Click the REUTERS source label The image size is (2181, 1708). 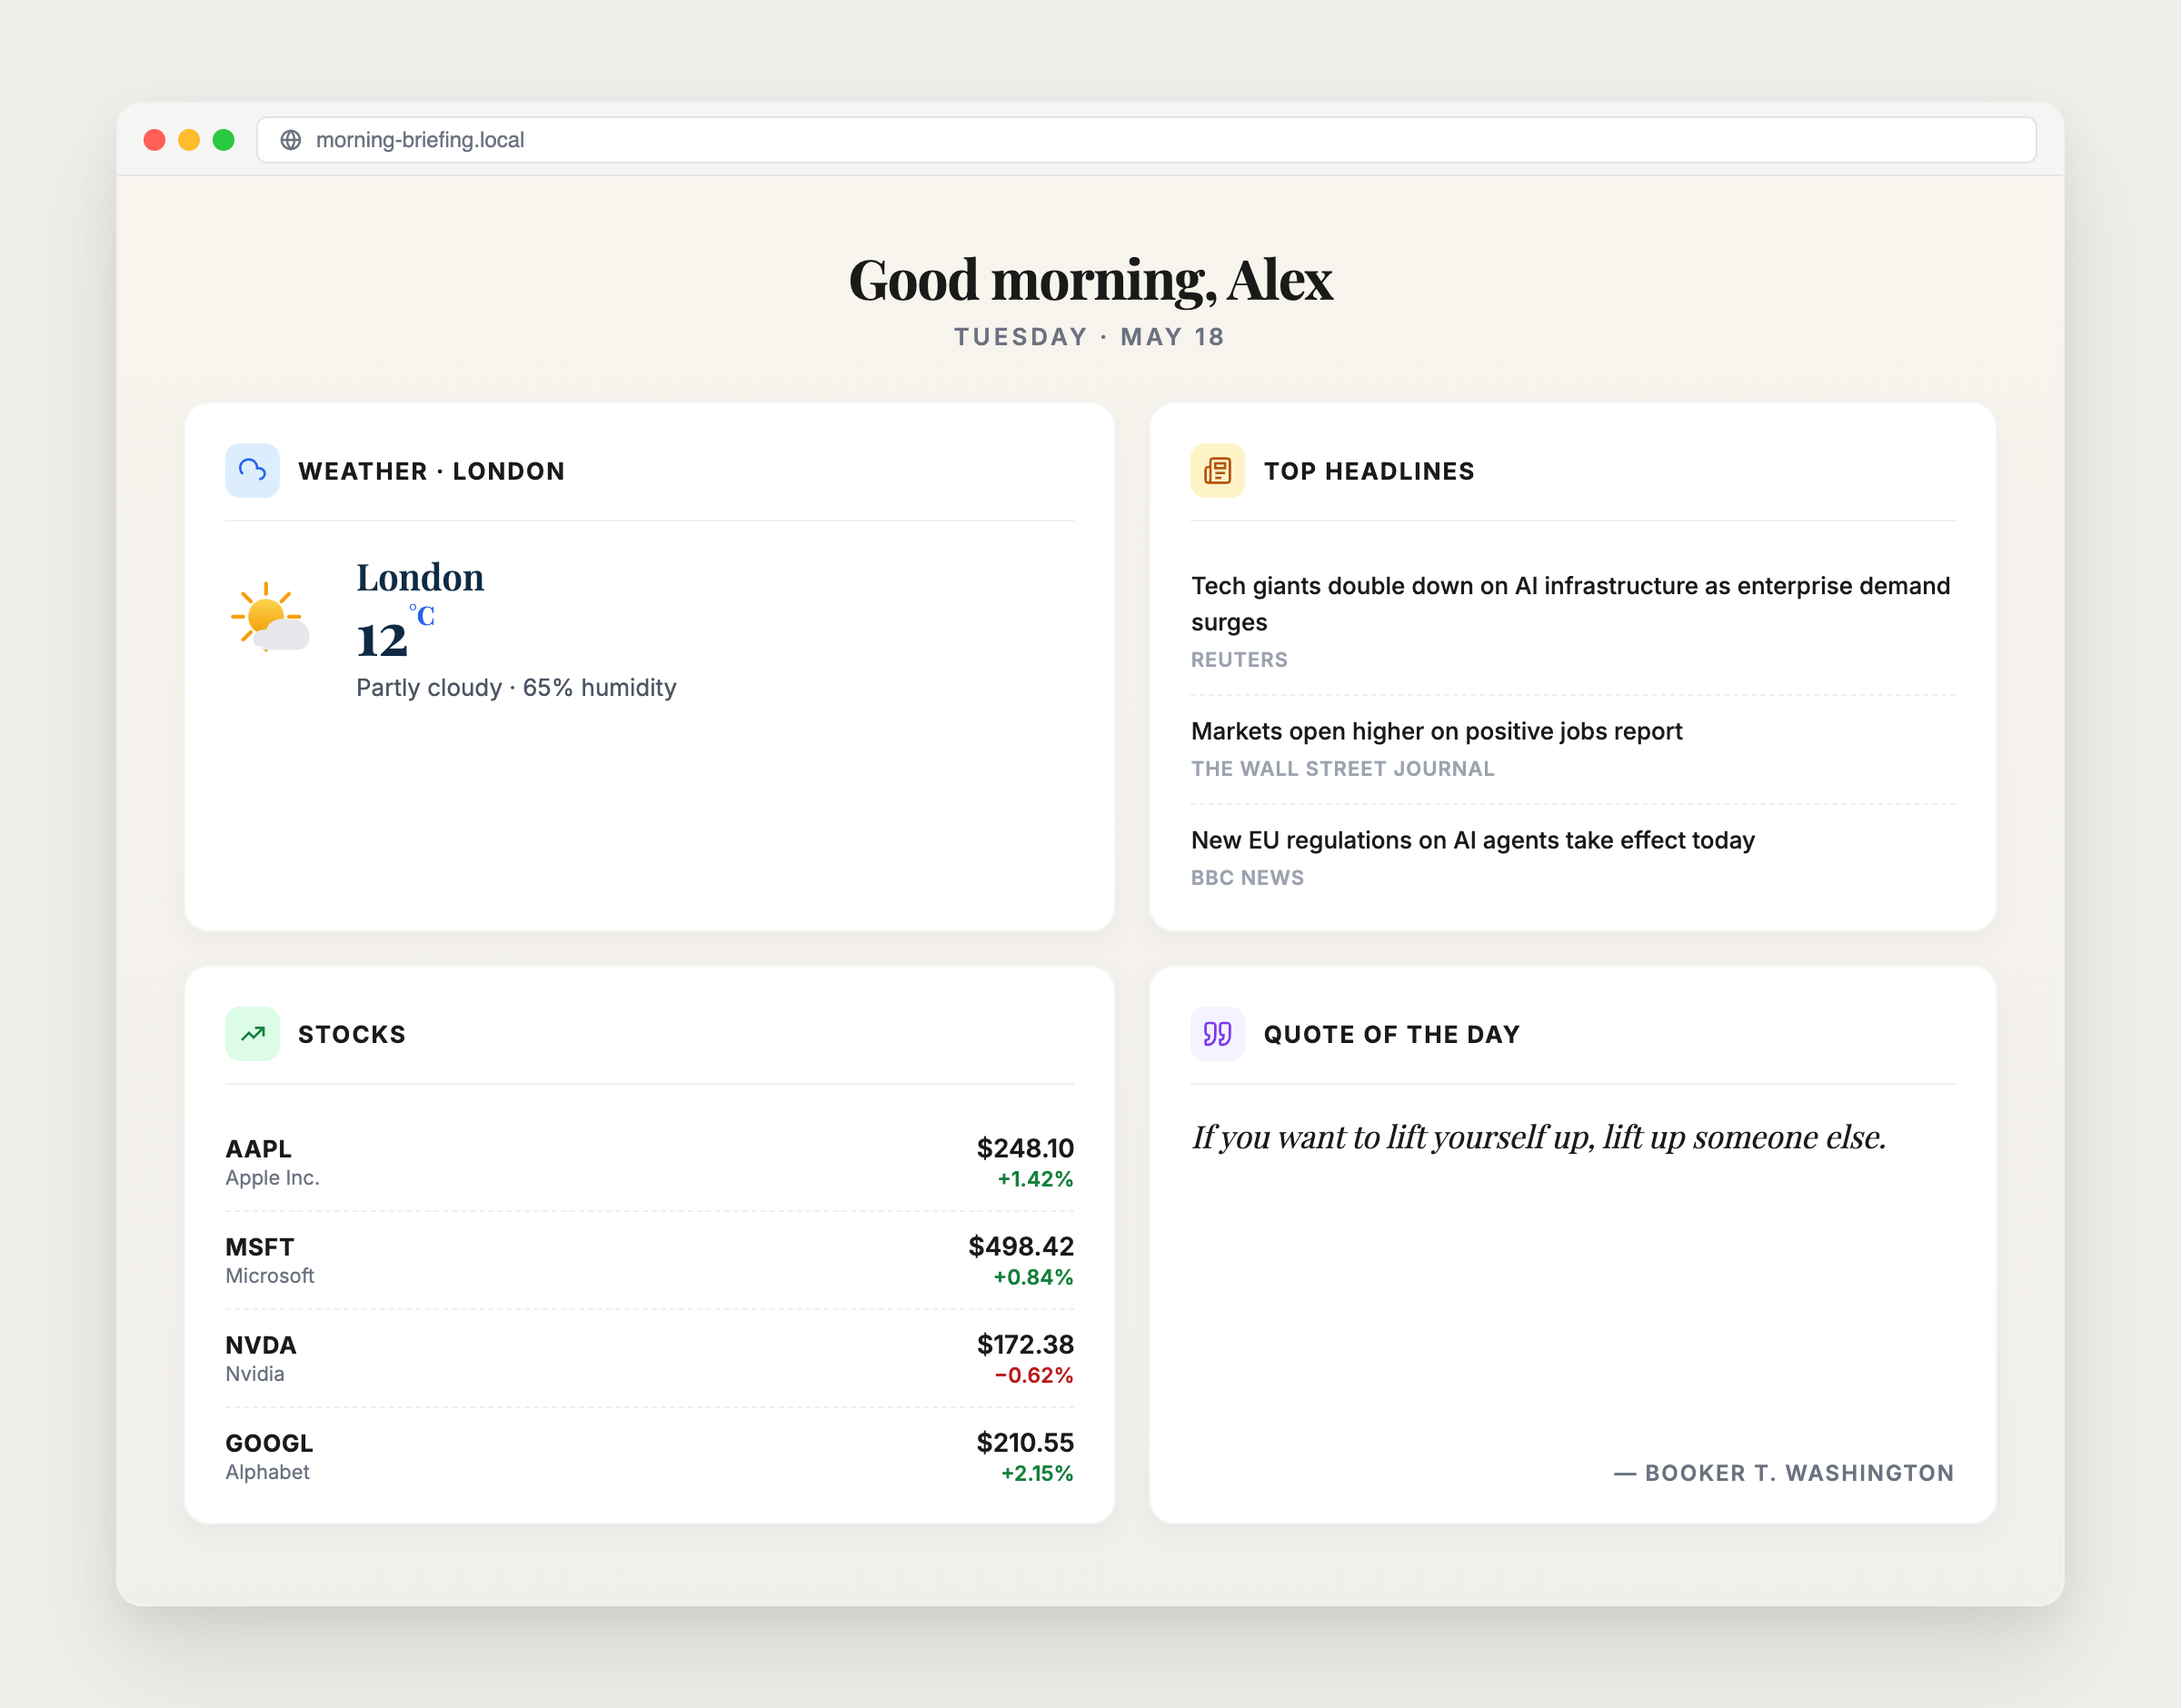click(1239, 660)
